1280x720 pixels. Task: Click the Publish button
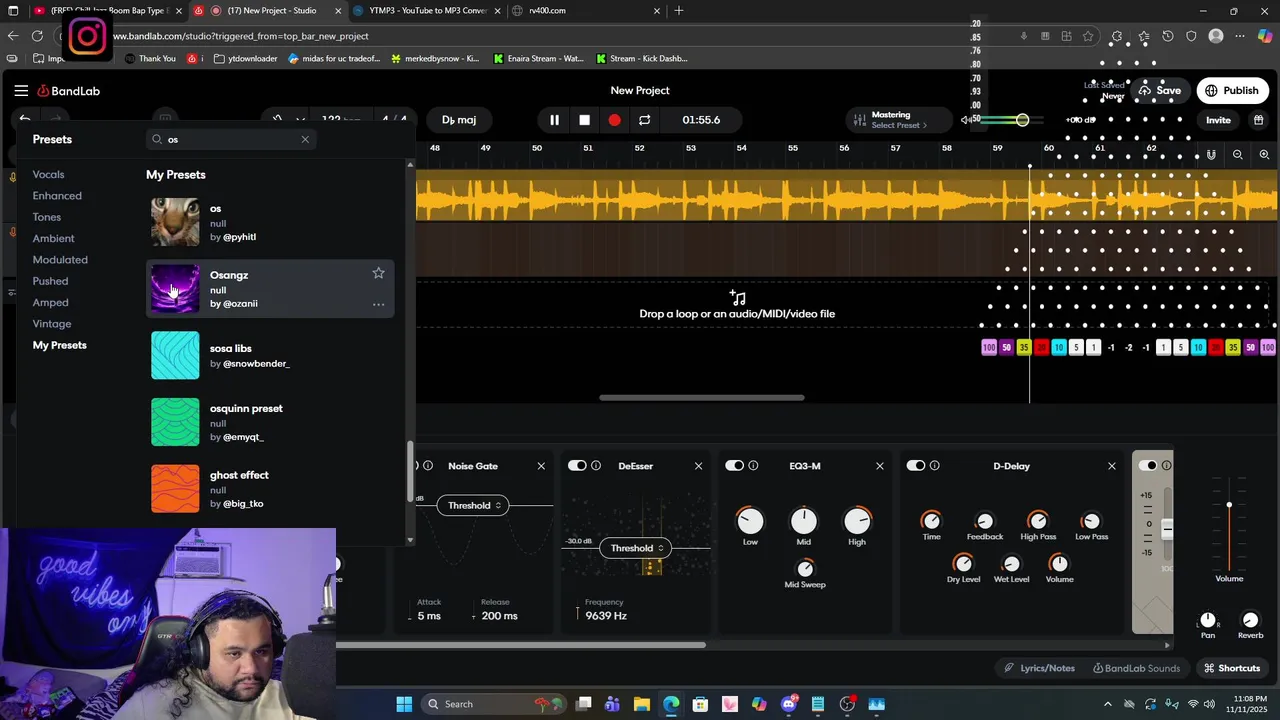(x=1232, y=91)
